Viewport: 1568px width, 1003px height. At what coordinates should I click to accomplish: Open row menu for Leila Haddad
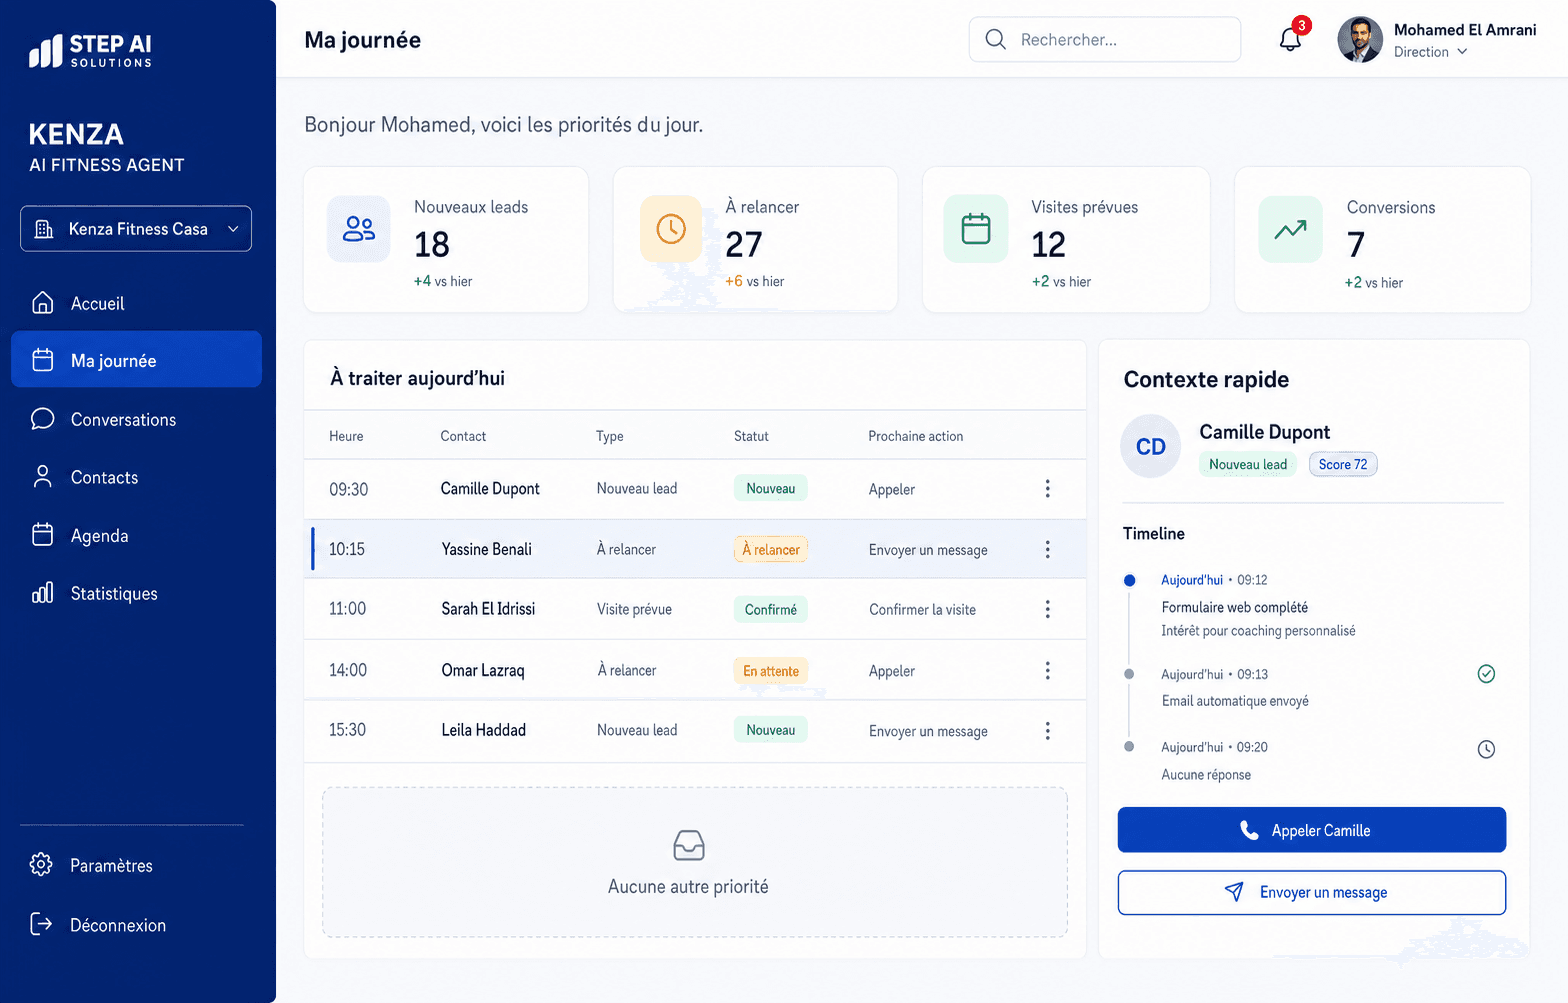pyautogui.click(x=1047, y=731)
